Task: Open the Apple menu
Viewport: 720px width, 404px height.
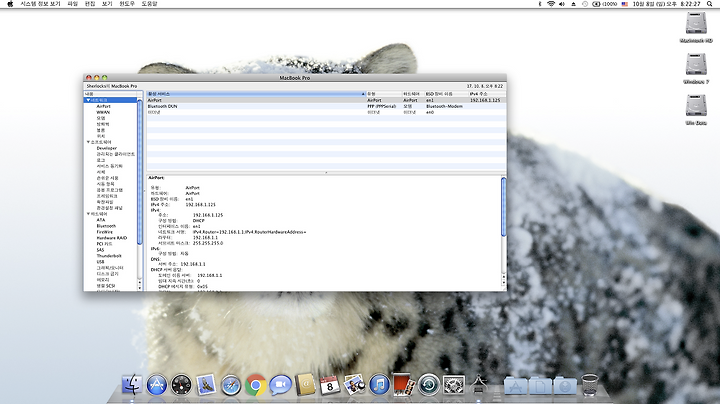Action: 10,4
